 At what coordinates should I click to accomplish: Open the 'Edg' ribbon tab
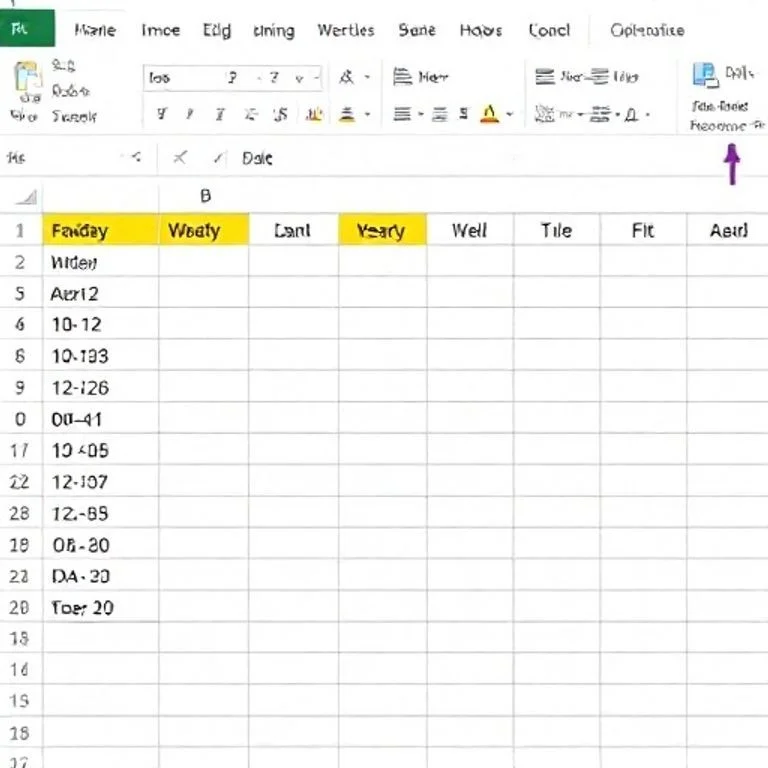point(216,30)
